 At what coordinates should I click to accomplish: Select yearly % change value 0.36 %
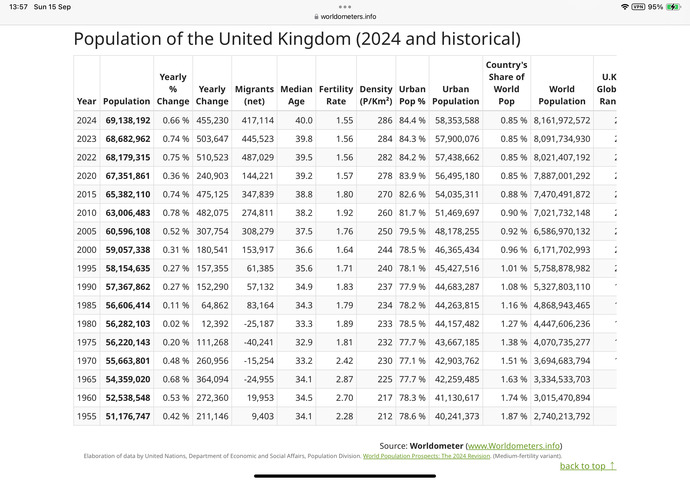click(176, 176)
